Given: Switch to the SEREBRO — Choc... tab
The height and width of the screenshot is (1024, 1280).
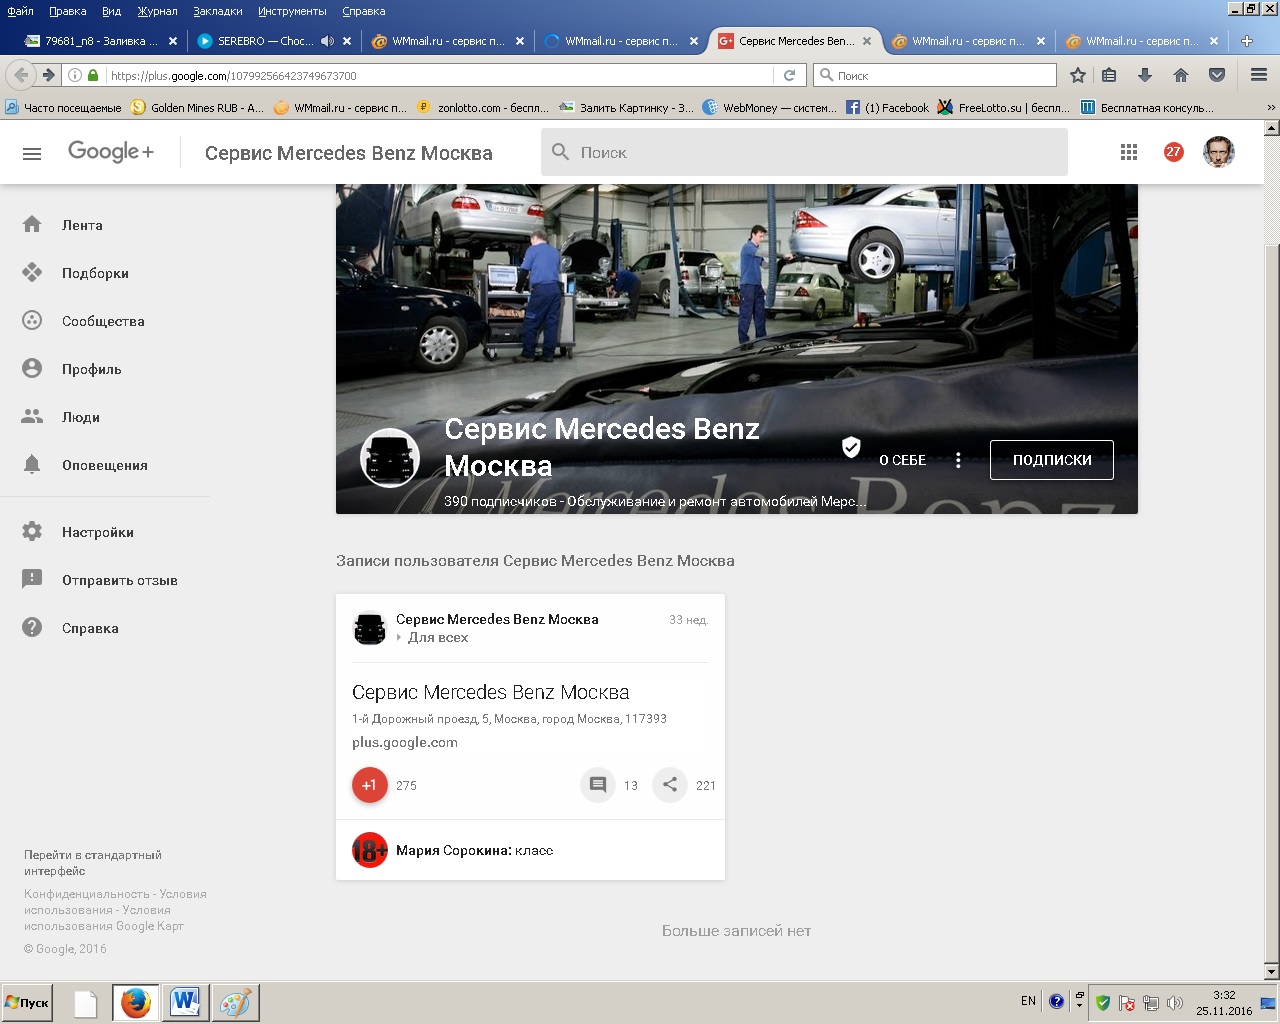Looking at the screenshot, I should point(266,41).
